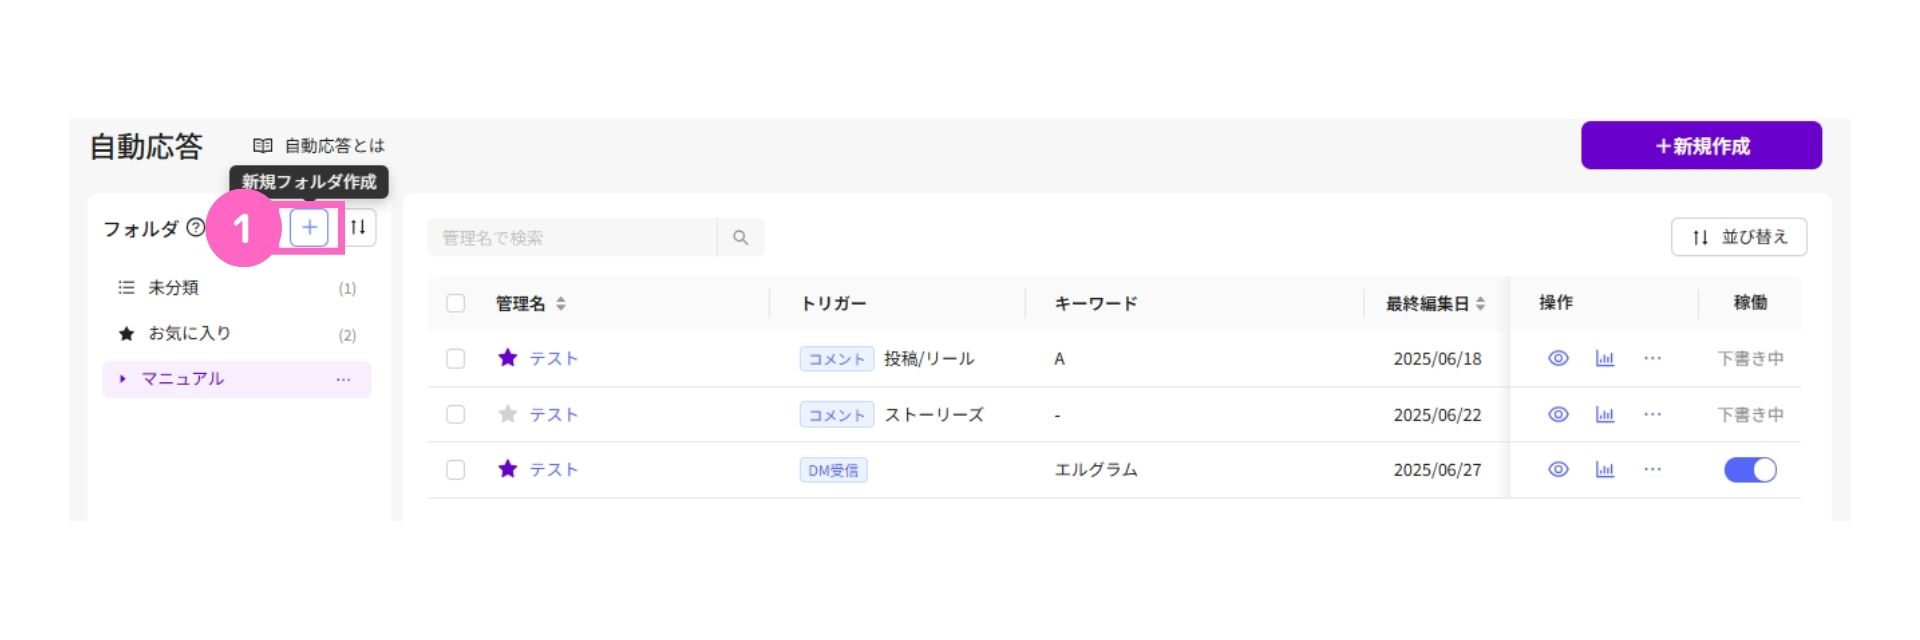The width and height of the screenshot is (1920, 640).
Task: Select the お気に入り folder
Action: [189, 334]
